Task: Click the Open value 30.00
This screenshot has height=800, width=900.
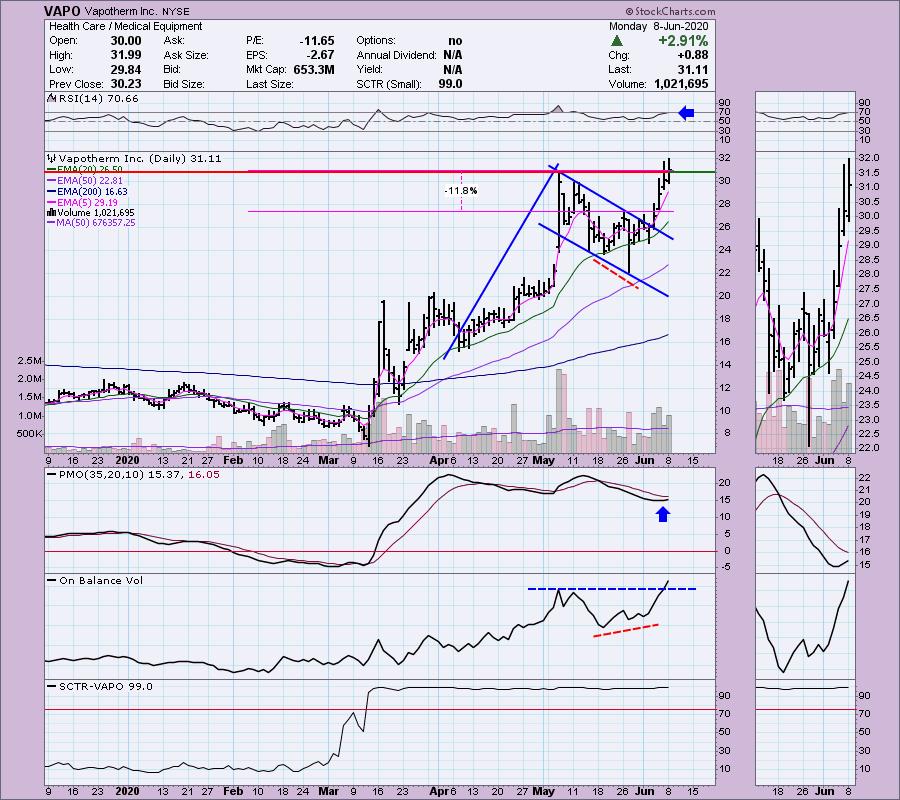Action: click(126, 41)
